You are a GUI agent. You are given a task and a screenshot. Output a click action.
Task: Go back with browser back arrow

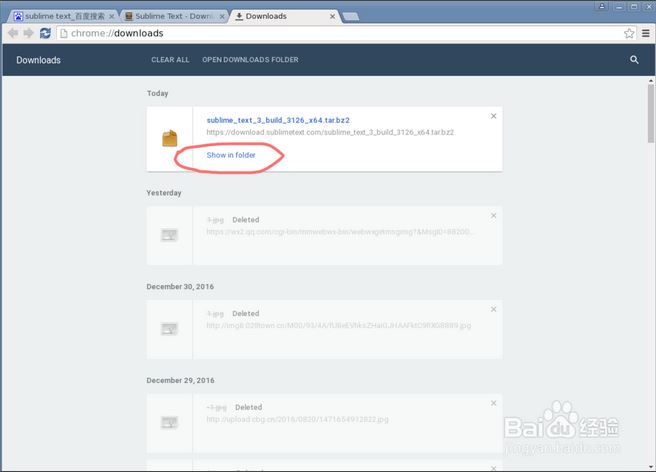point(13,33)
